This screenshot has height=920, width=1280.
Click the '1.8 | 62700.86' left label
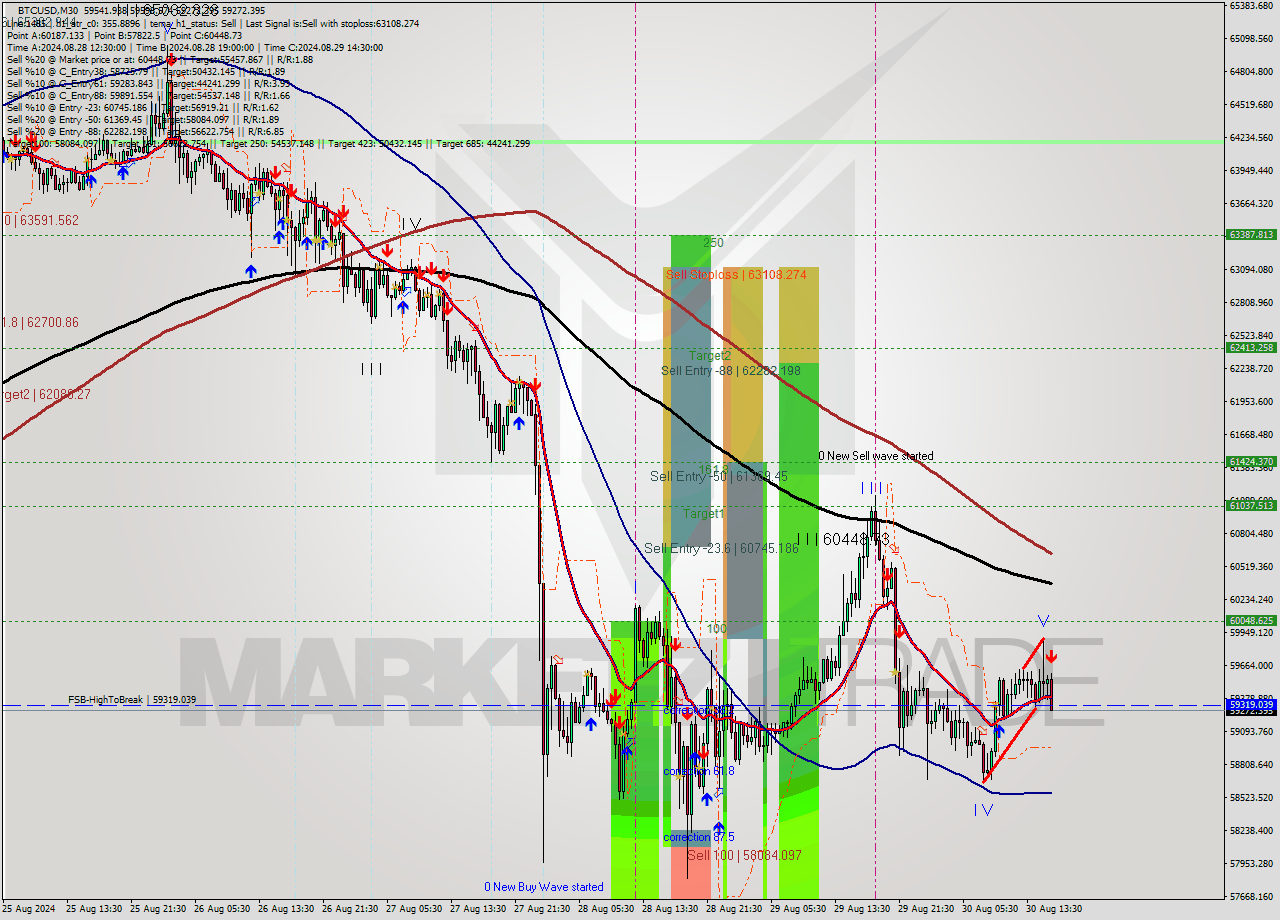point(40,323)
